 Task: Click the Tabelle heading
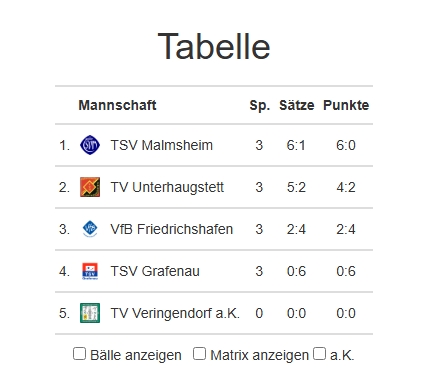pos(214,46)
